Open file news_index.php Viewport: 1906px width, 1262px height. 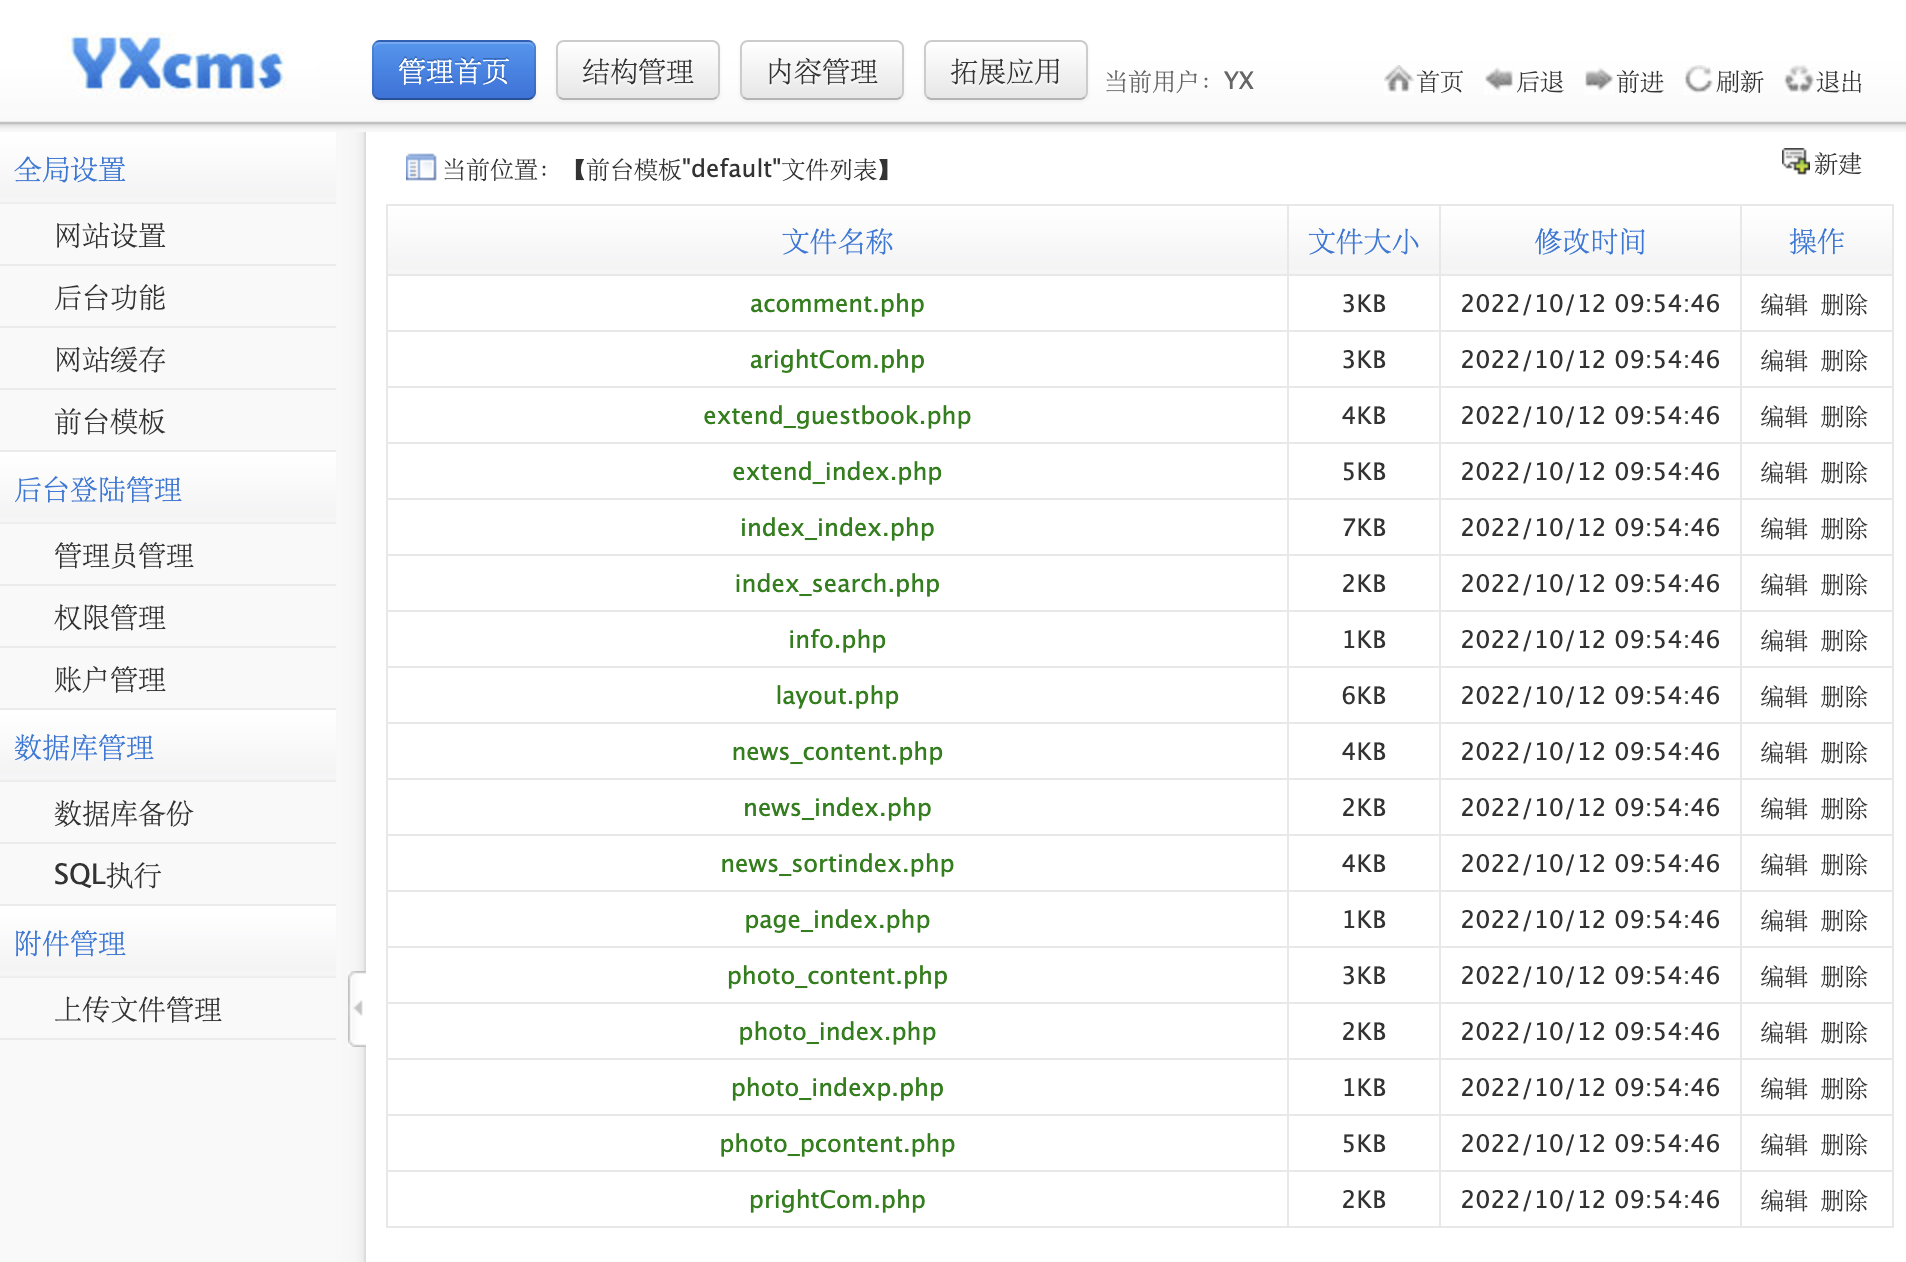(x=837, y=808)
